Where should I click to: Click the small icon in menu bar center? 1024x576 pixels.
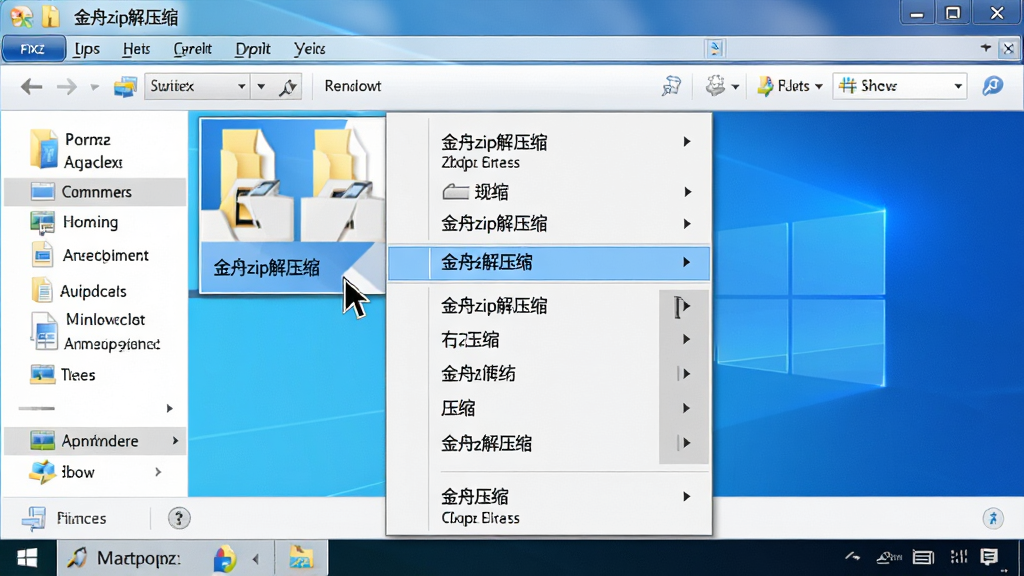714,48
